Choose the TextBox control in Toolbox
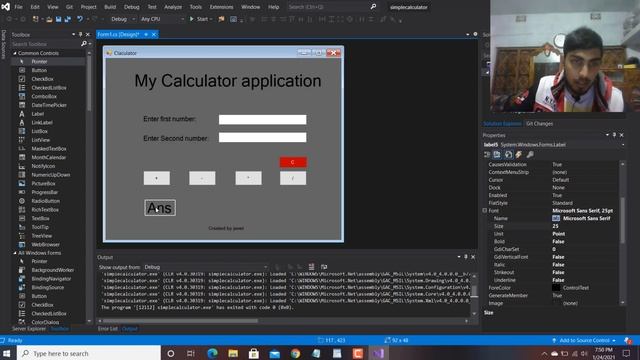Image resolution: width=640 pixels, height=360 pixels. pos(40,218)
